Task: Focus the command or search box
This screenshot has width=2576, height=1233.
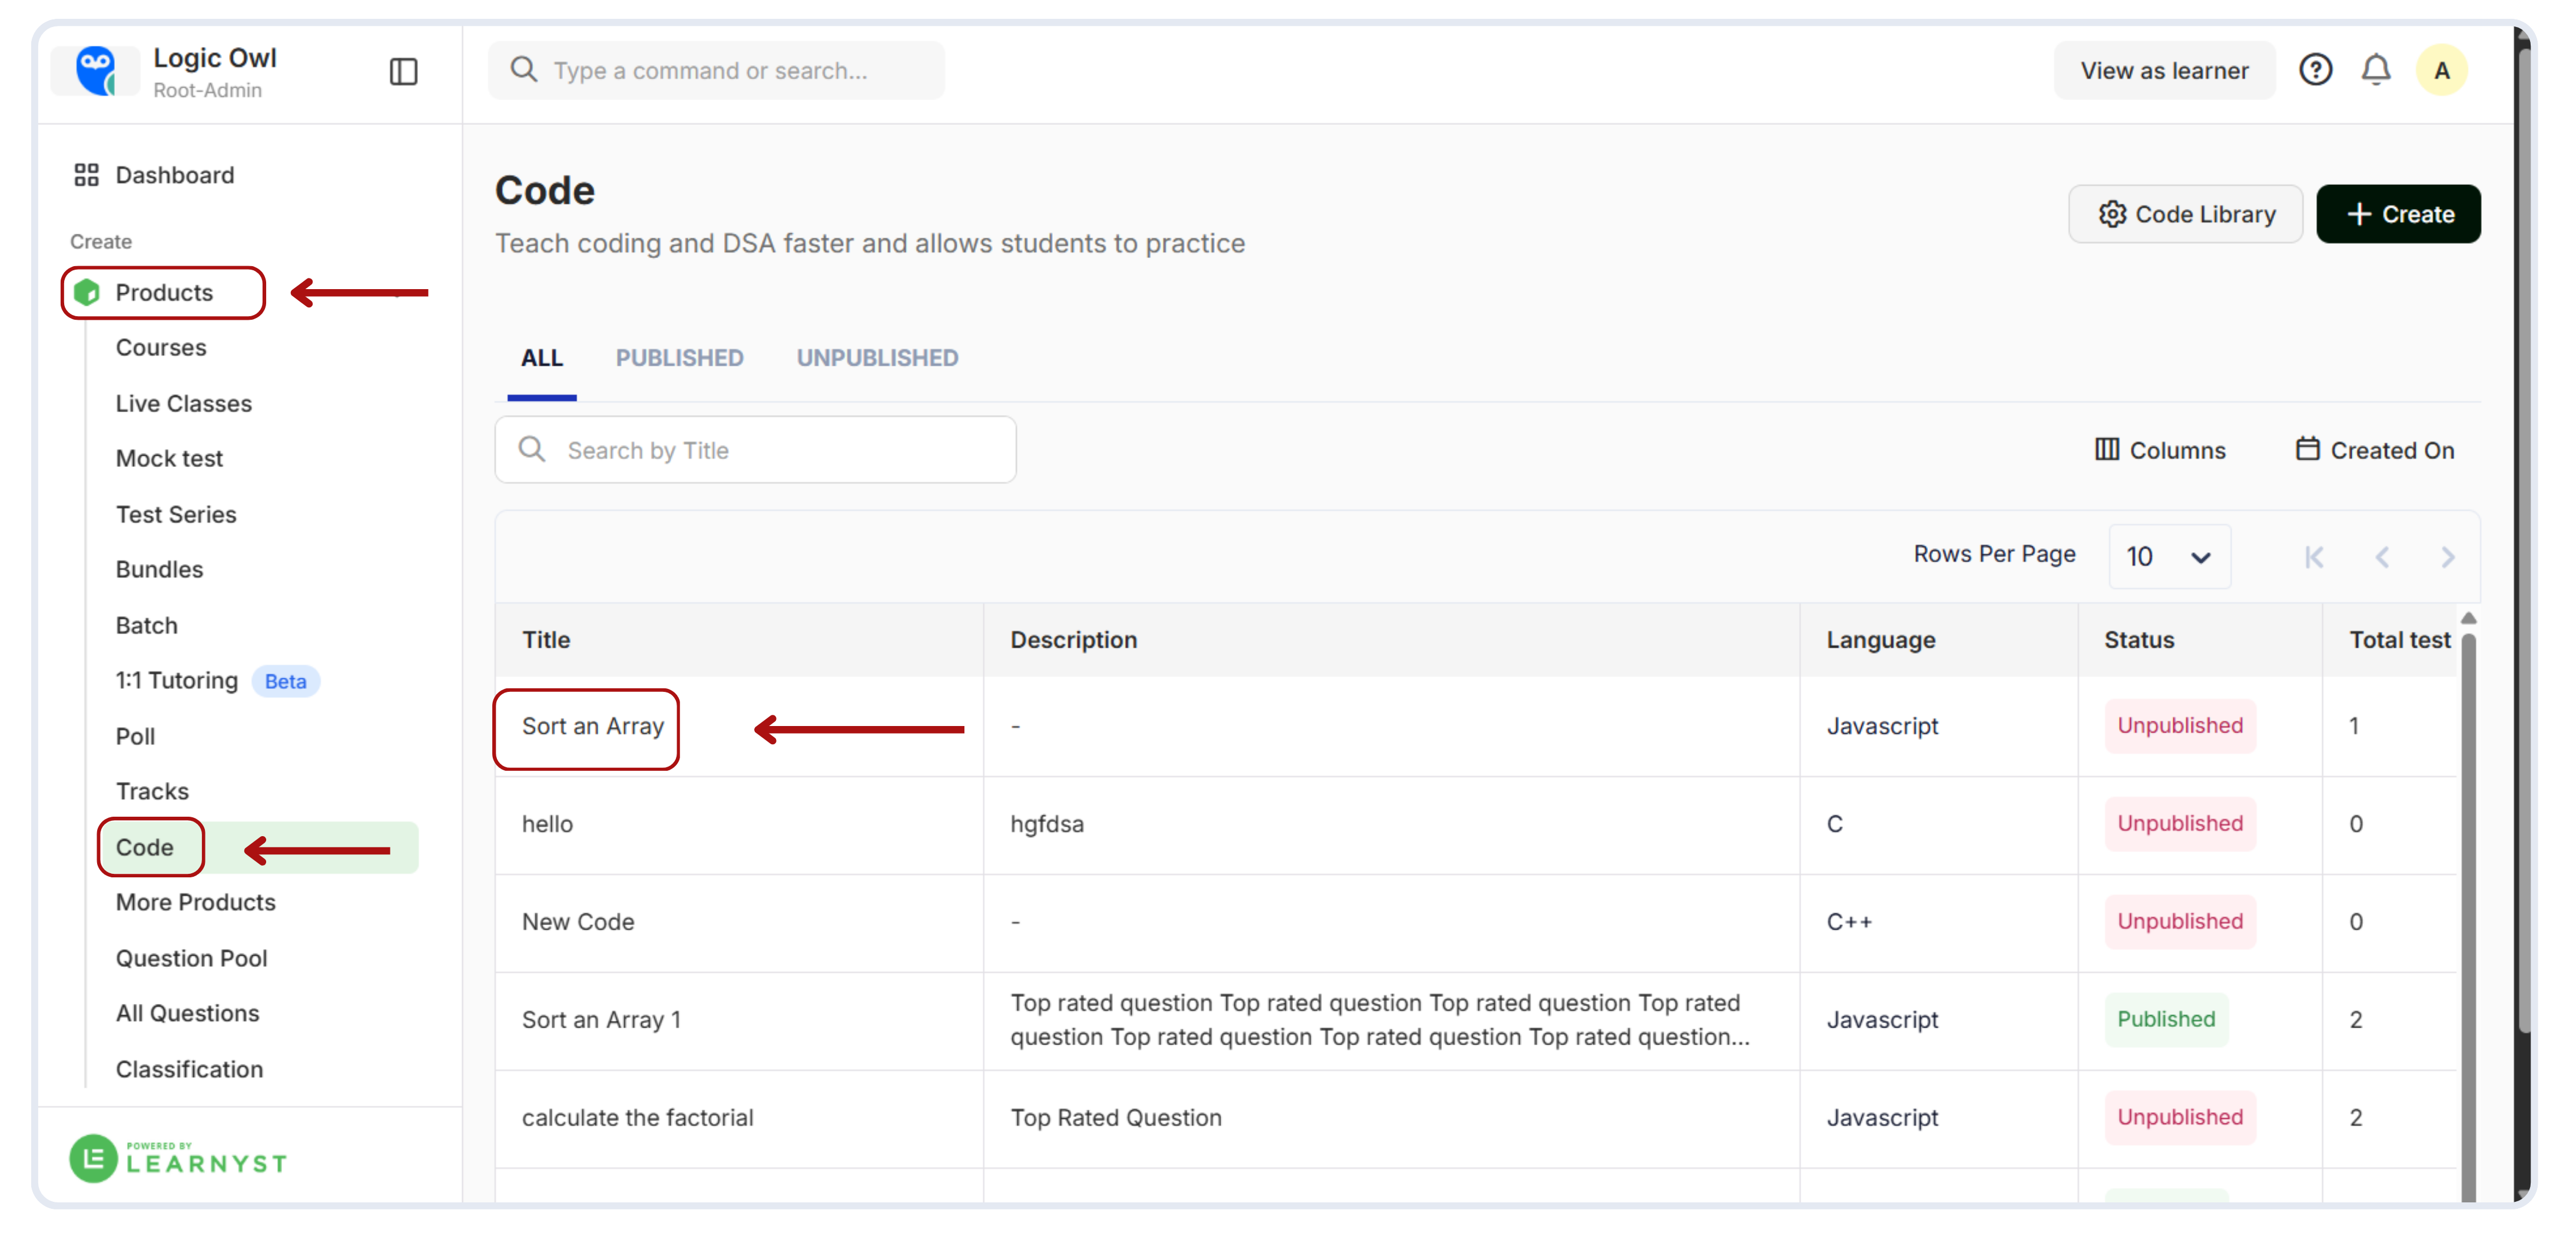Action: click(716, 71)
